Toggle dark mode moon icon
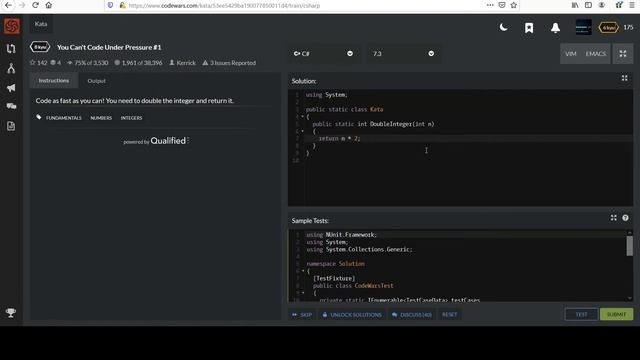Image resolution: width=640 pixels, height=360 pixels. (x=504, y=27)
